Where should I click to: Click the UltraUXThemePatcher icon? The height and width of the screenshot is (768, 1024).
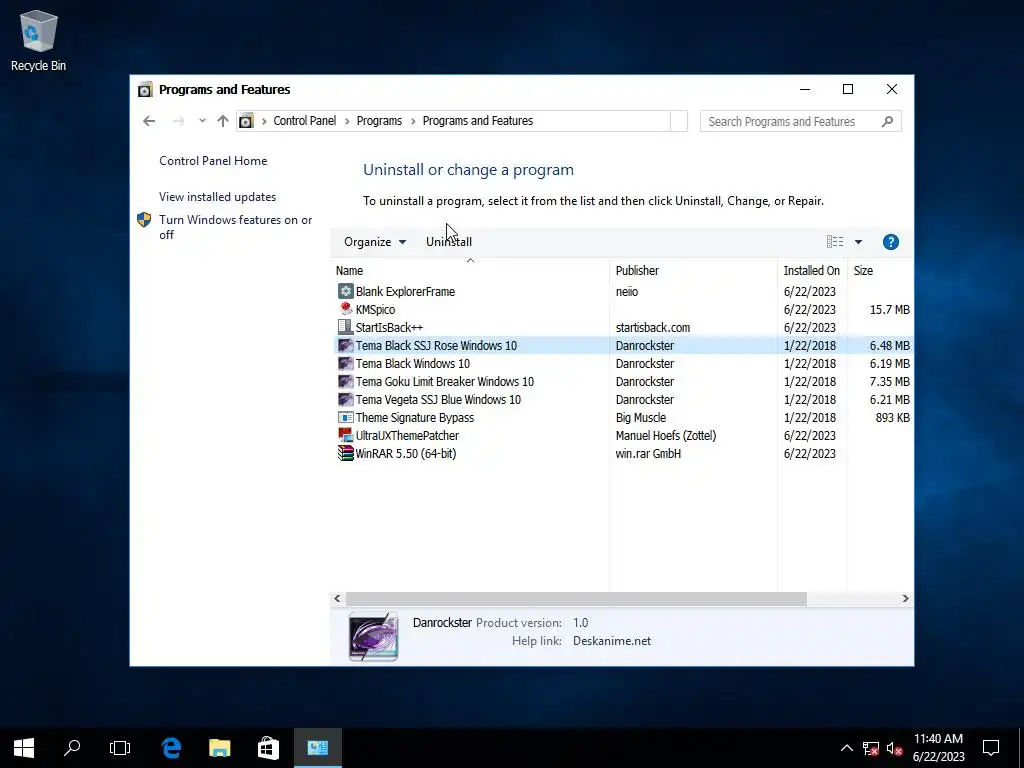pos(345,435)
